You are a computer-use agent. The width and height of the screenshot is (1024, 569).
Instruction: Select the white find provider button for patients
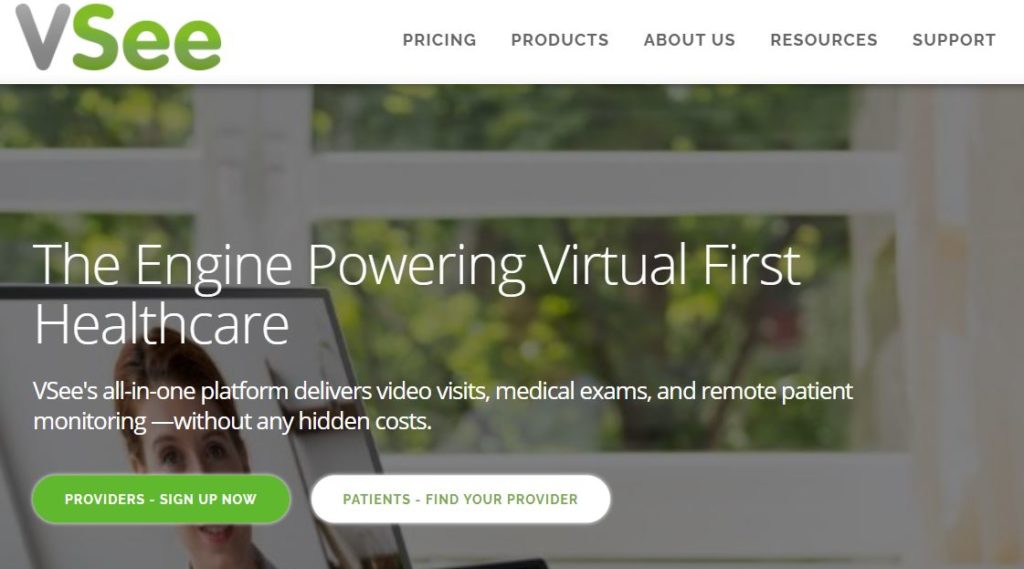(461, 499)
